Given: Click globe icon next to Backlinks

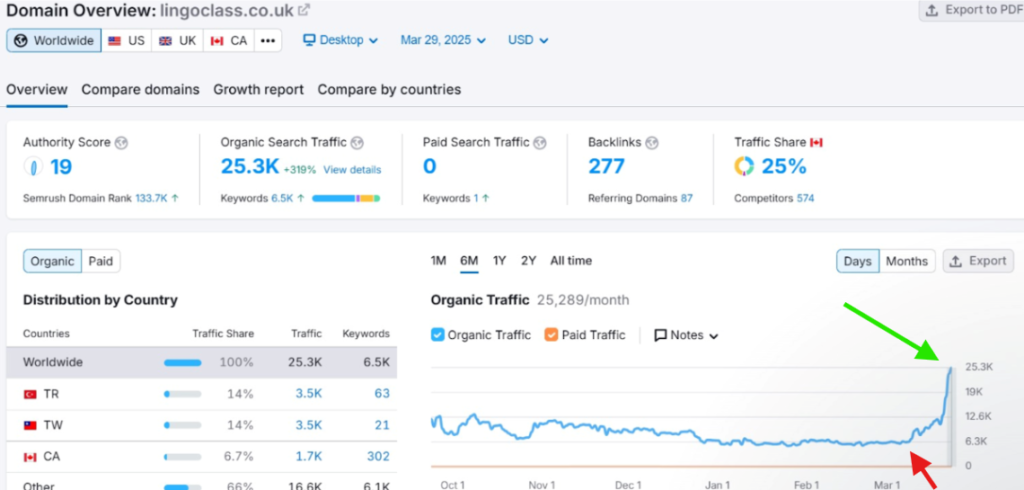Looking at the screenshot, I should click(652, 142).
